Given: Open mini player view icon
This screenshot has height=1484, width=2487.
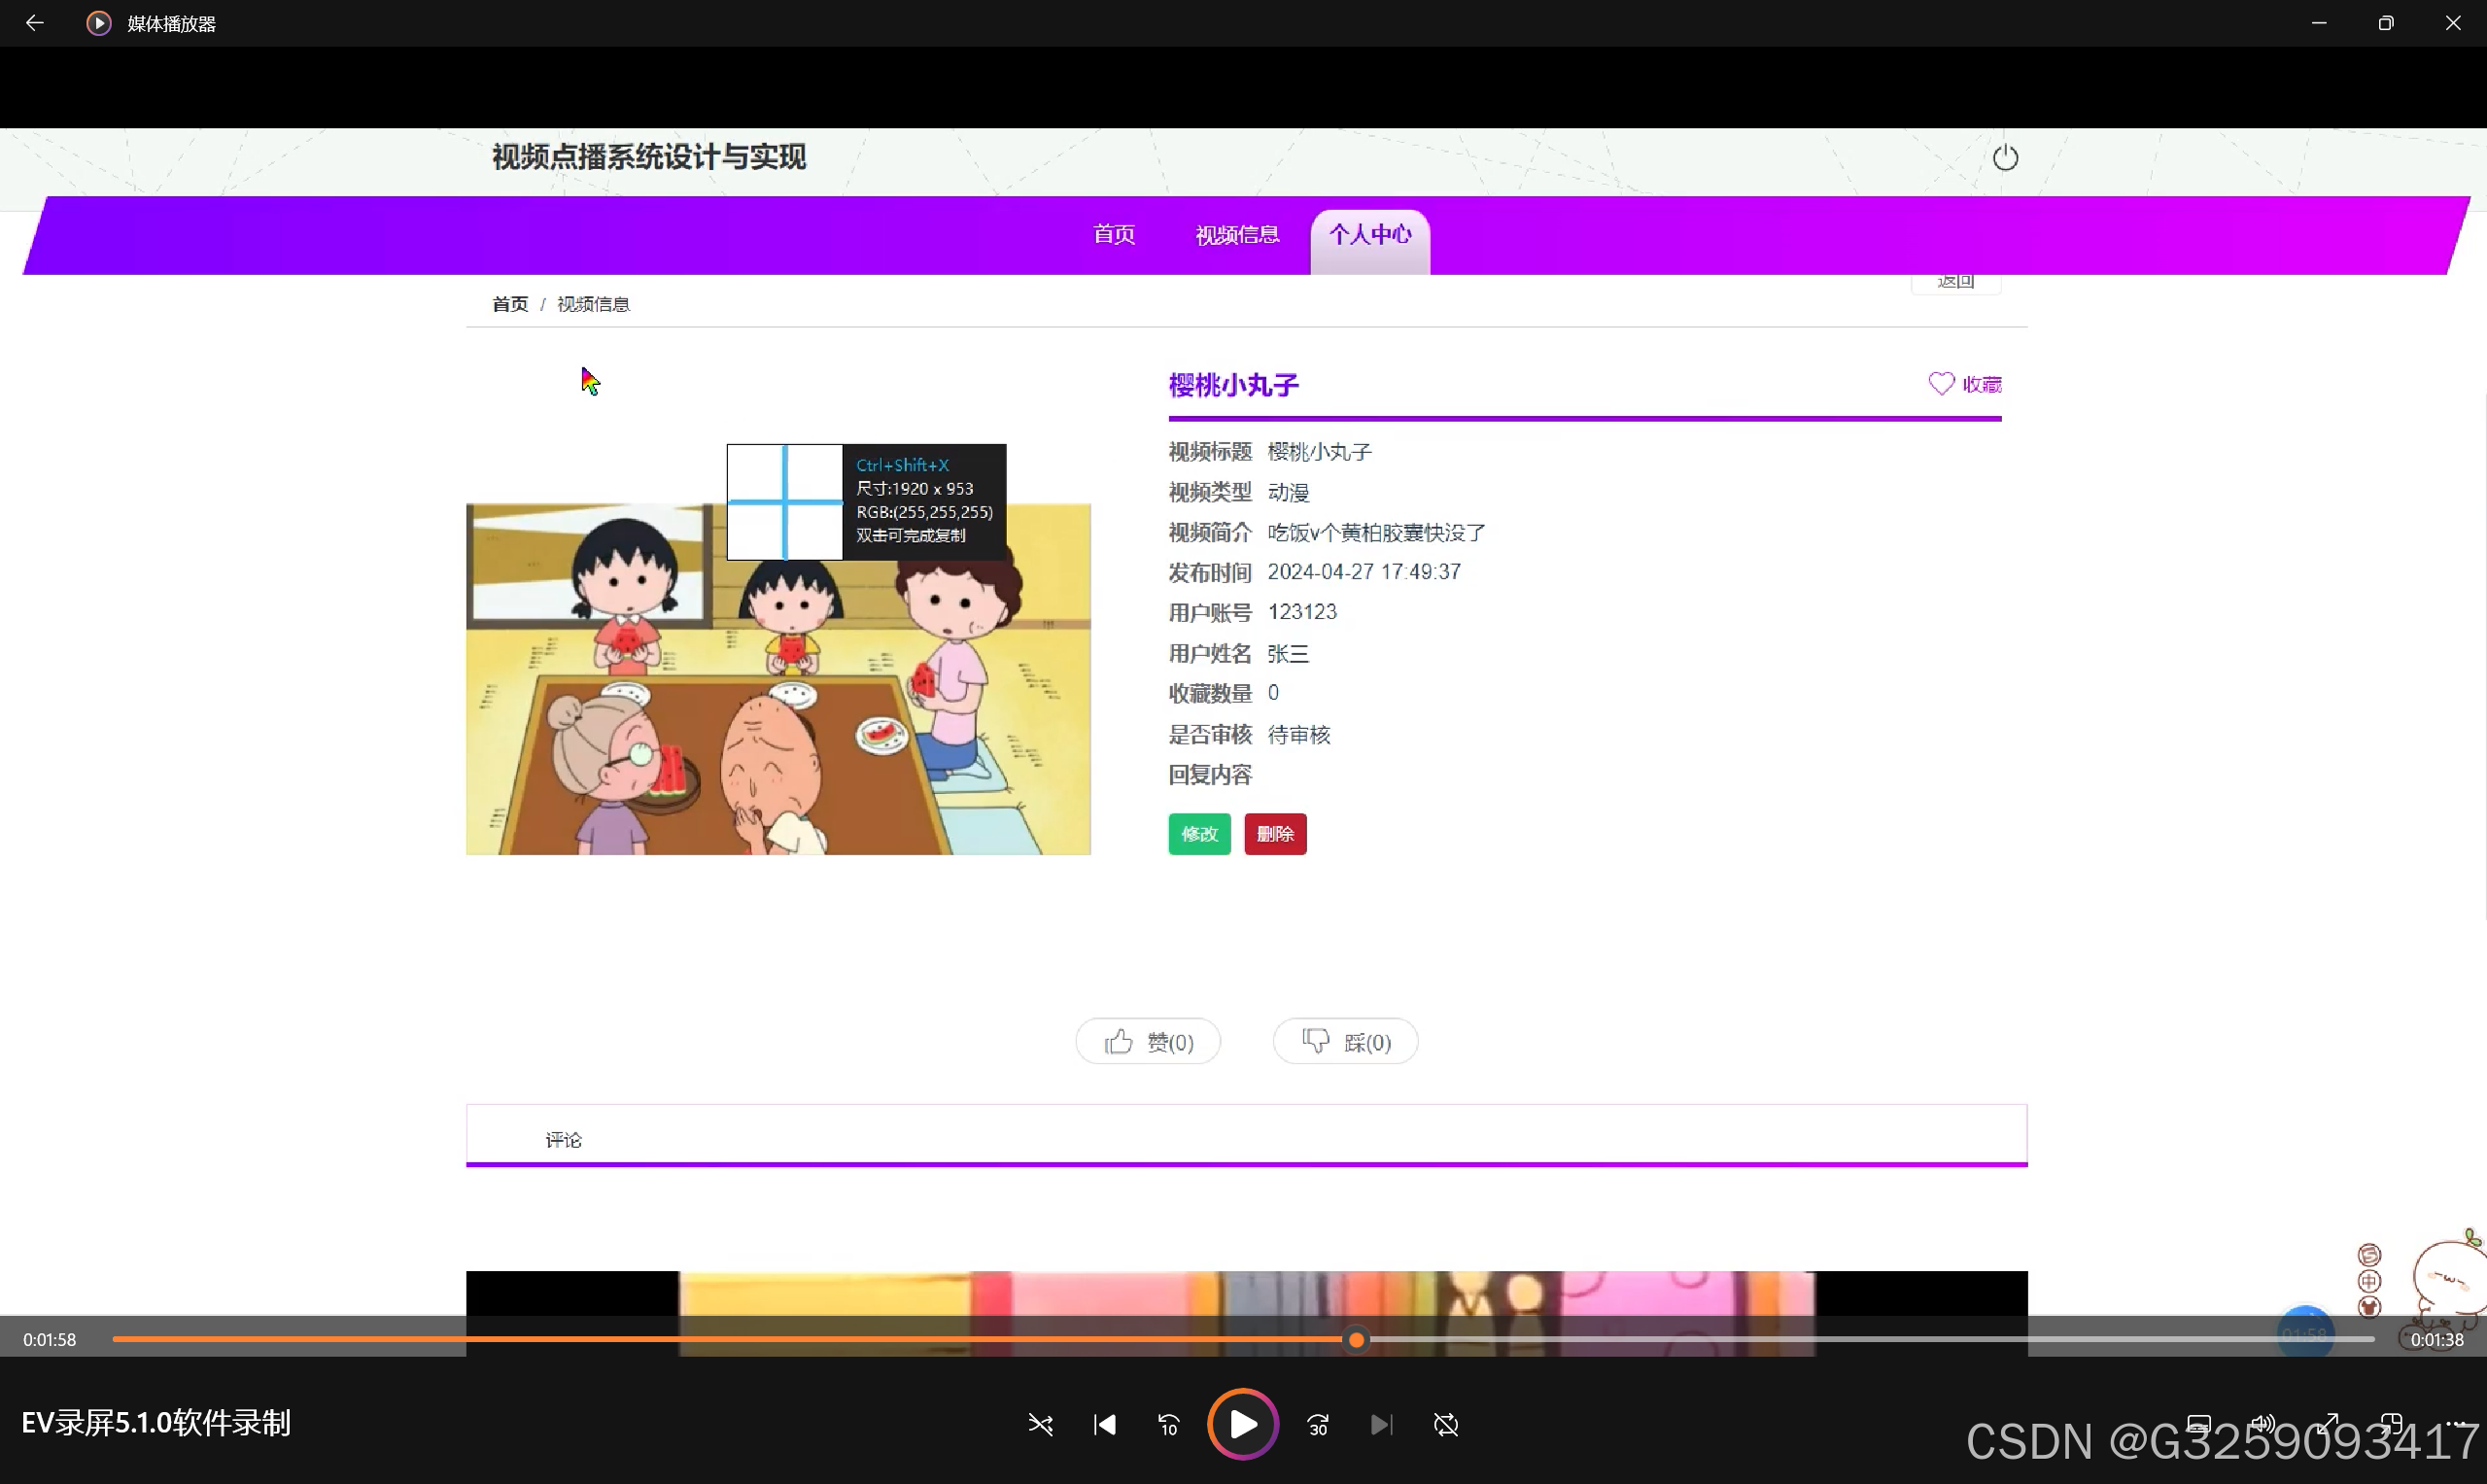Looking at the screenshot, I should (x=2391, y=1424).
